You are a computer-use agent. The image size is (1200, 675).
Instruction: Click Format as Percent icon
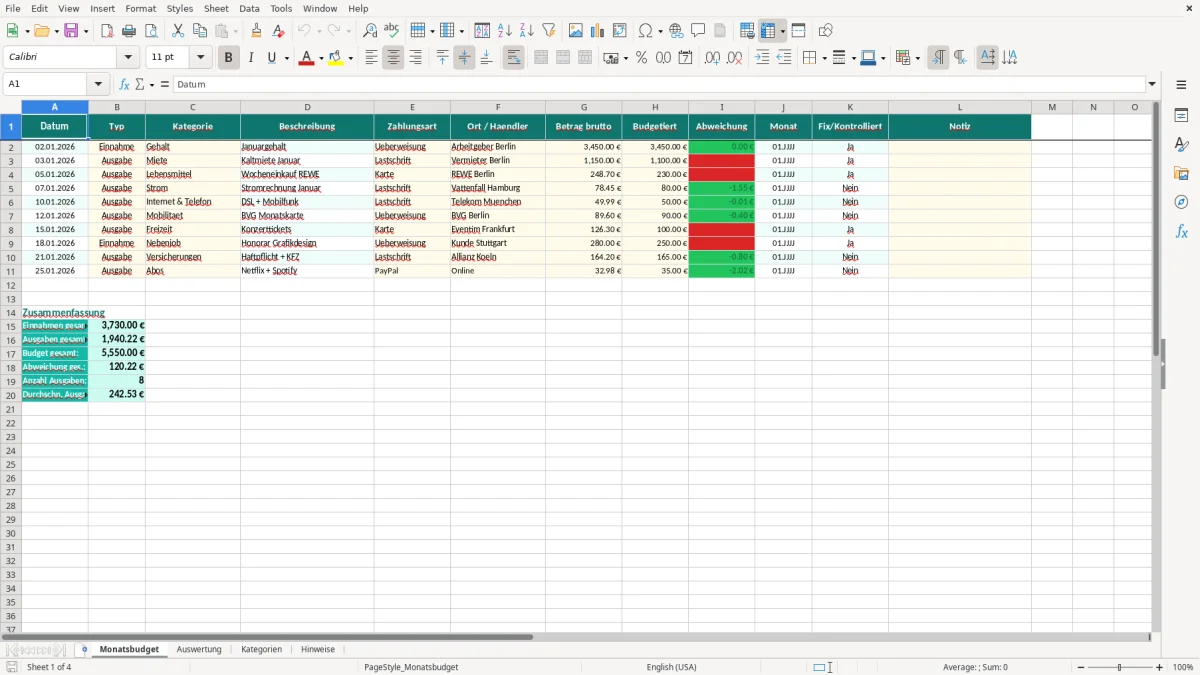pyautogui.click(x=641, y=58)
